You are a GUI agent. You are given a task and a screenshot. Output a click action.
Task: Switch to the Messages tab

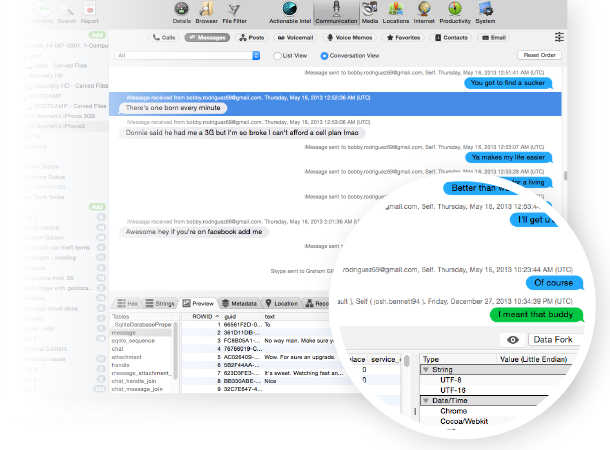pyautogui.click(x=207, y=38)
